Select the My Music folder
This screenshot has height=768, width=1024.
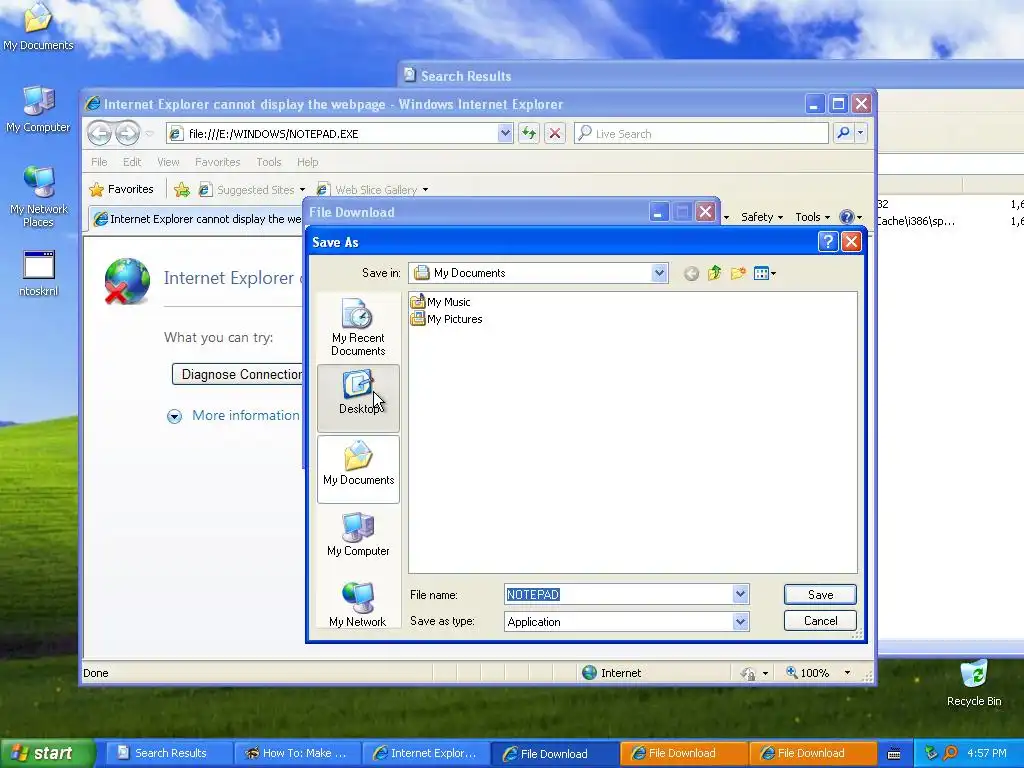pos(440,302)
